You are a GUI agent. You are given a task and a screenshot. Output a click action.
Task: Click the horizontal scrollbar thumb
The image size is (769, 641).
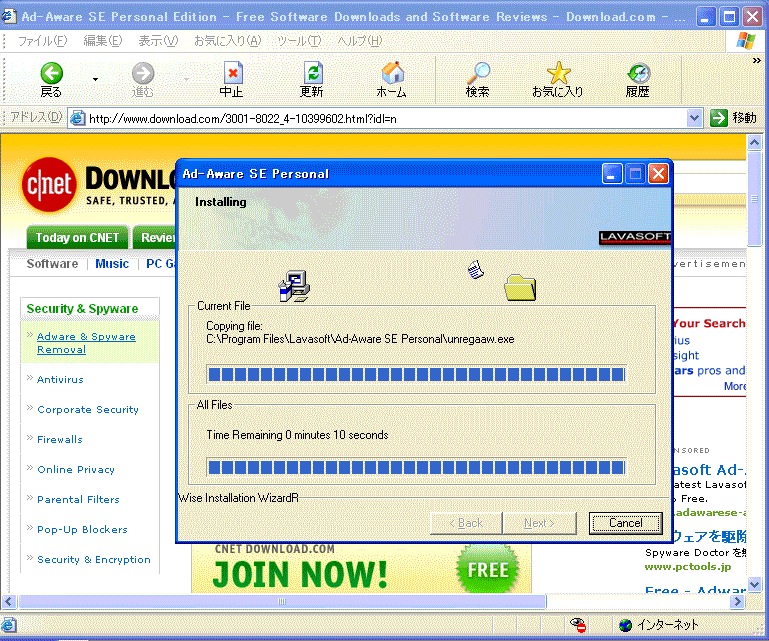(x=282, y=602)
